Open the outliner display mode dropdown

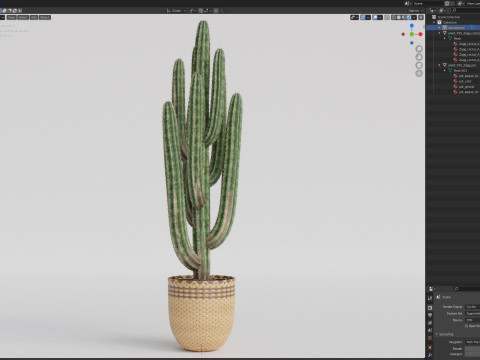[x=442, y=11]
